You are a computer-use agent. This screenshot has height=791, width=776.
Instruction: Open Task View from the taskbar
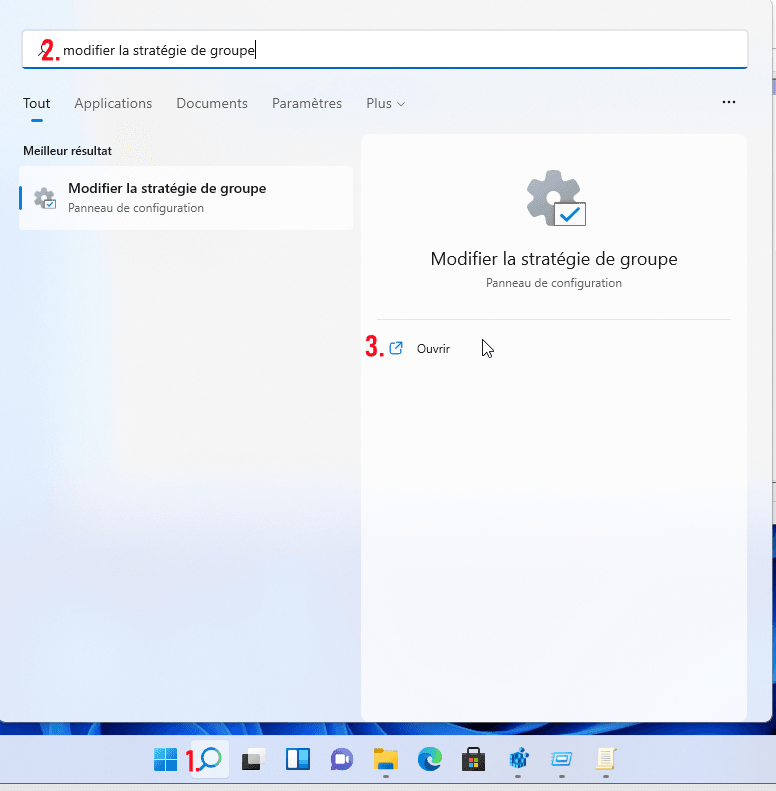coord(254,759)
